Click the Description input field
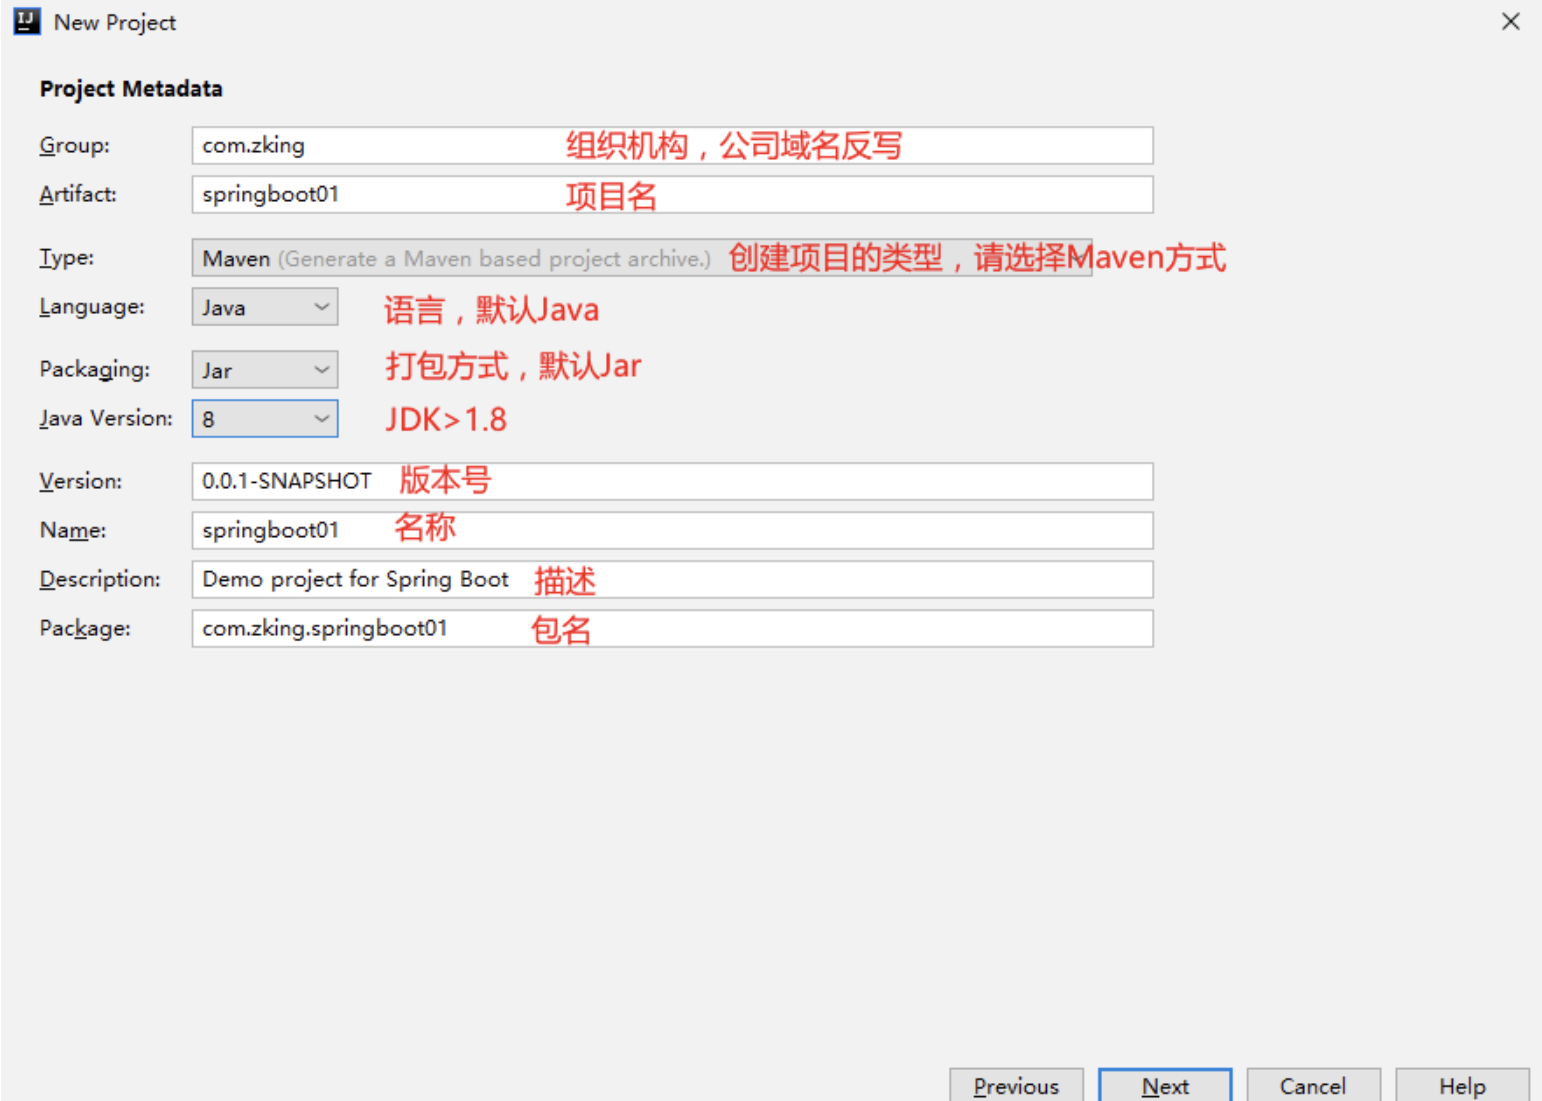 pos(672,579)
